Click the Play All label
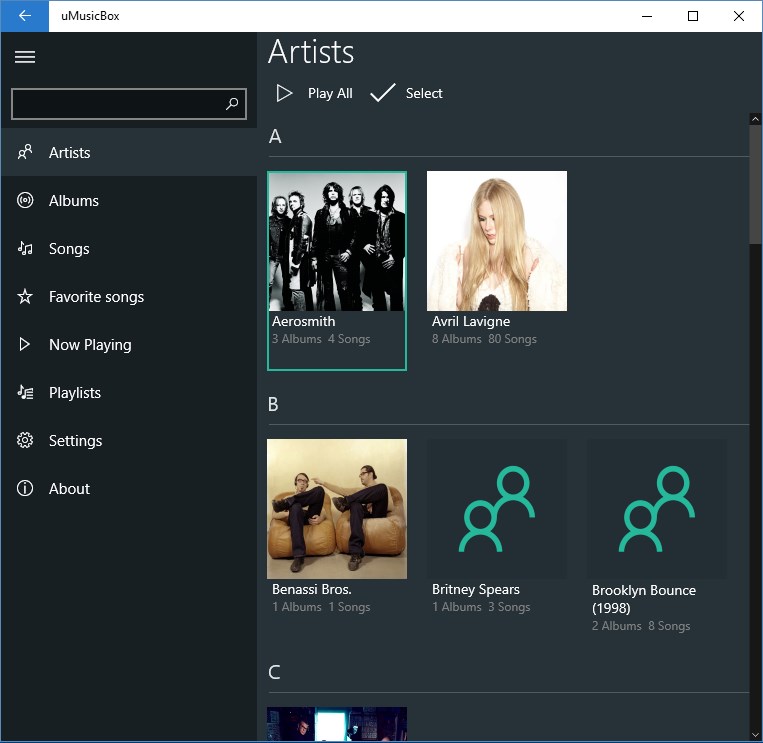 (330, 93)
